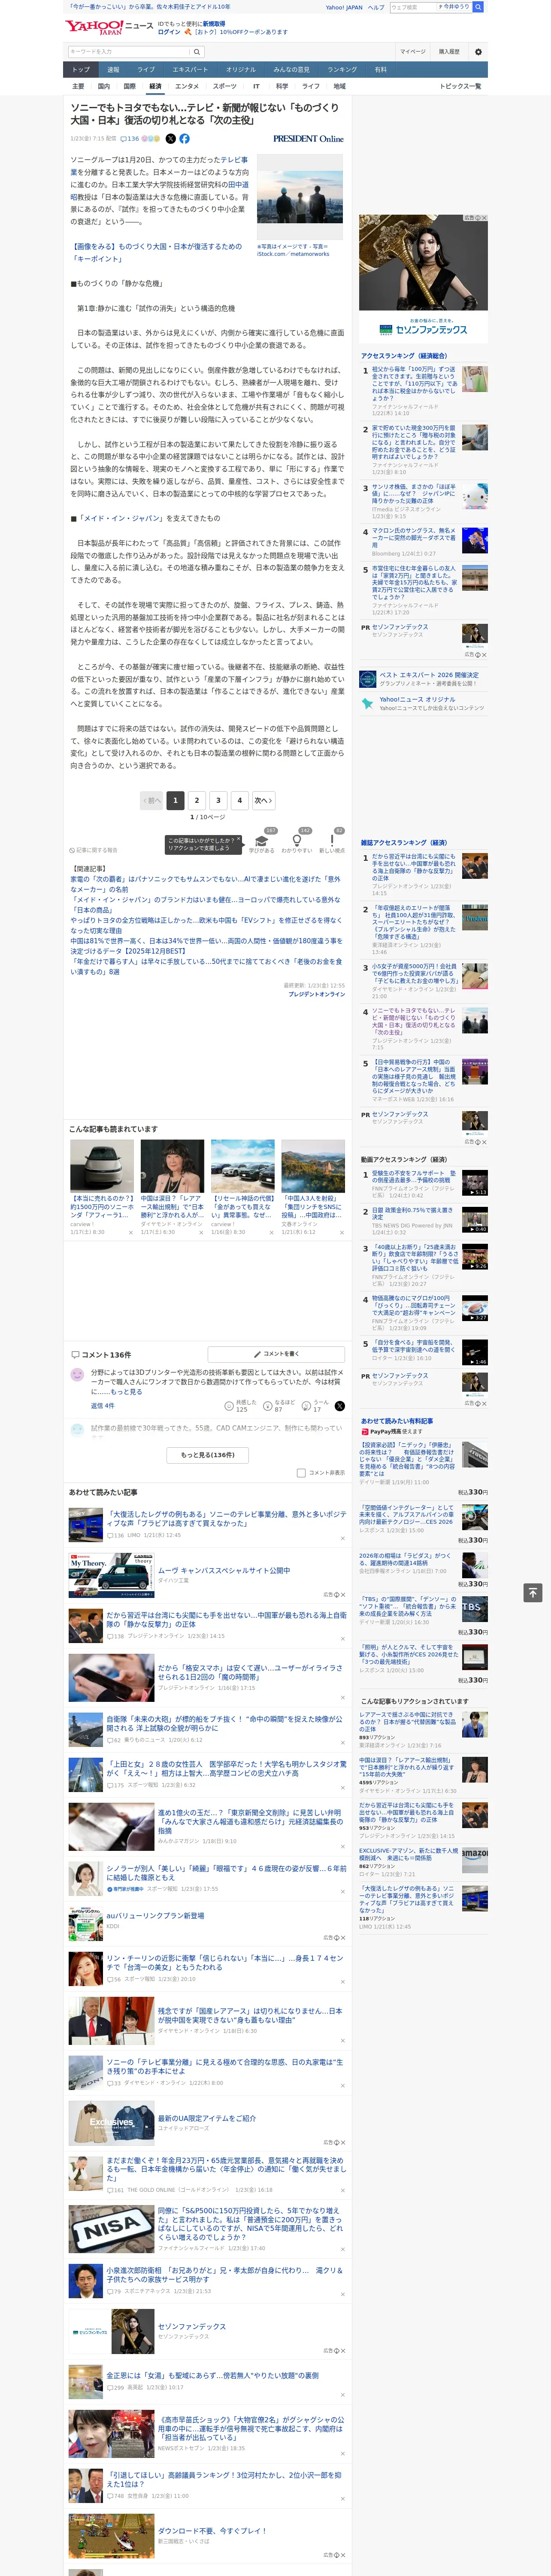
Task: Click the PRESIDENT Online logo
Action: tap(308, 139)
